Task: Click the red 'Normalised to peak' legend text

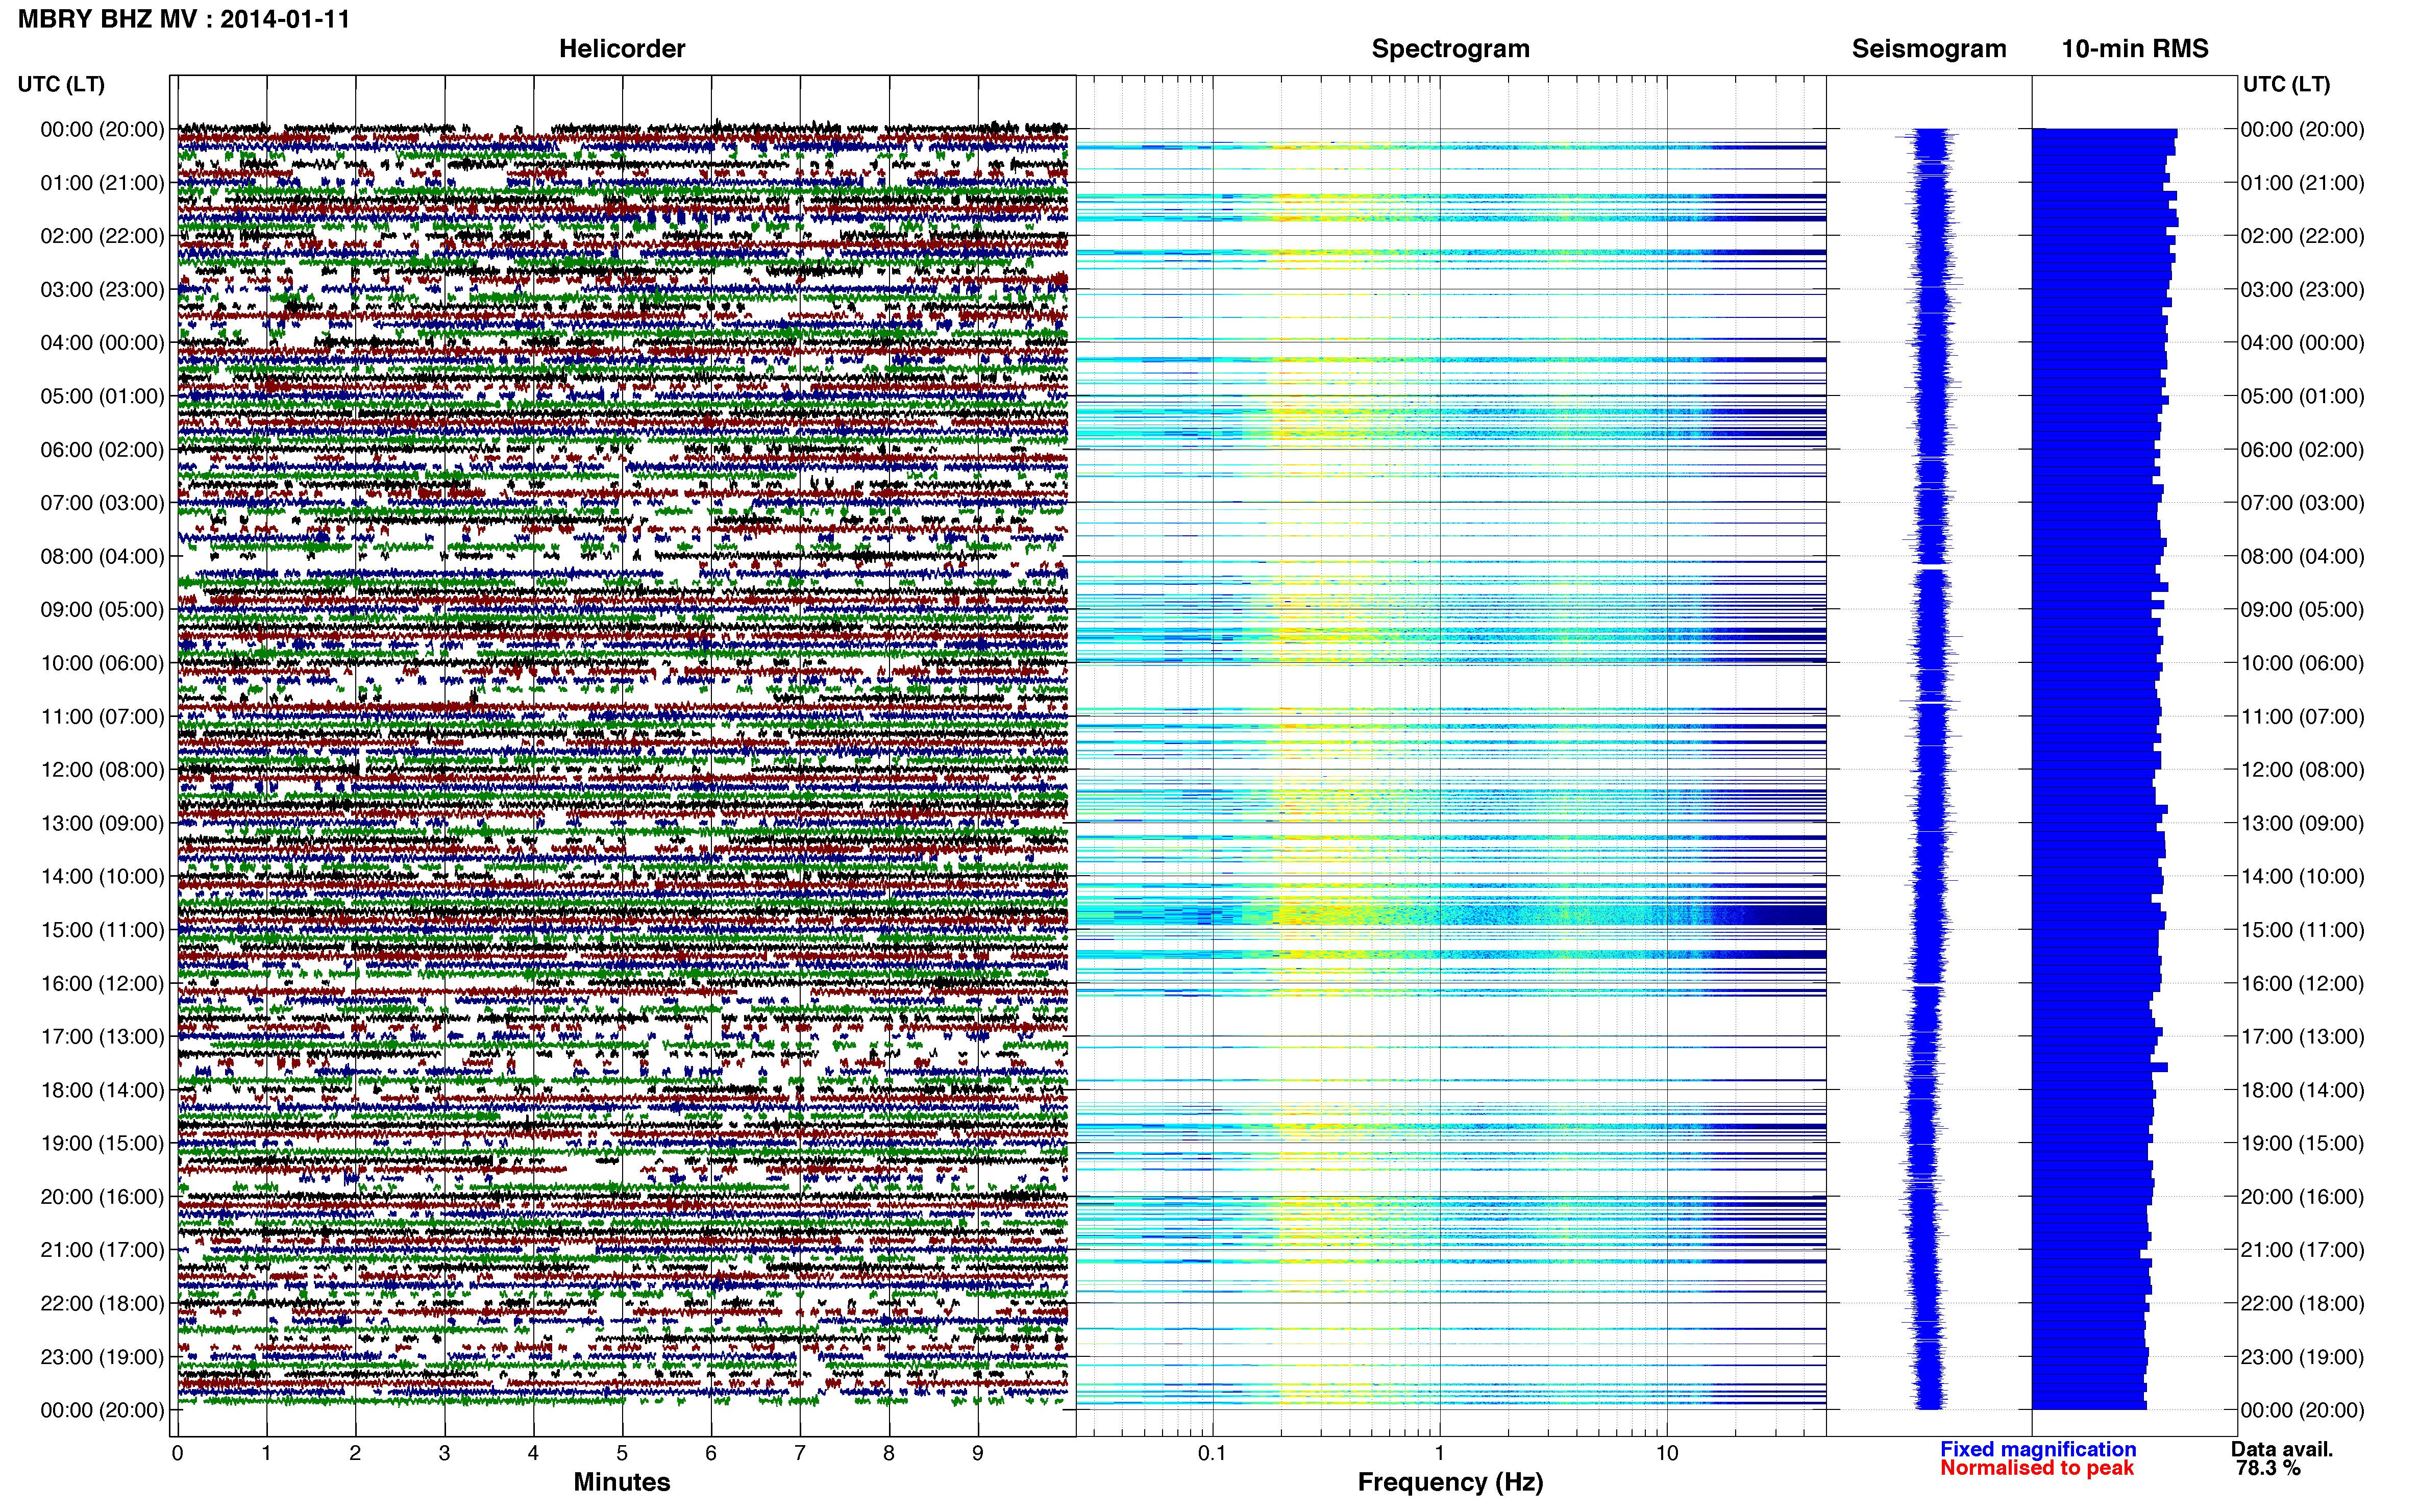Action: click(2037, 1468)
